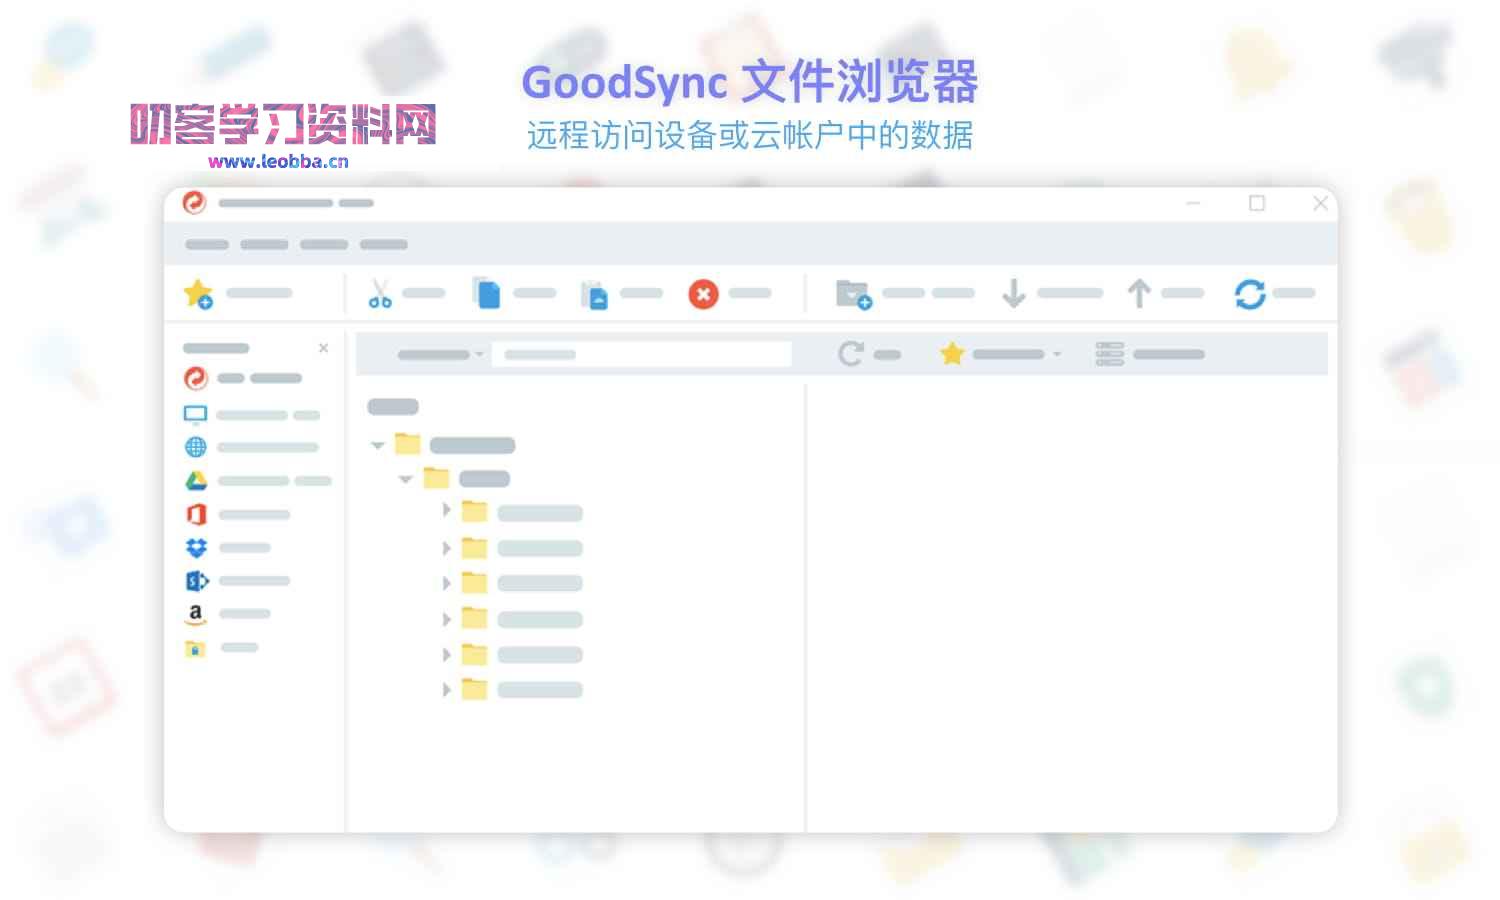Click the blue Sync arrows icon
This screenshot has height=900, width=1500.
tap(1250, 294)
